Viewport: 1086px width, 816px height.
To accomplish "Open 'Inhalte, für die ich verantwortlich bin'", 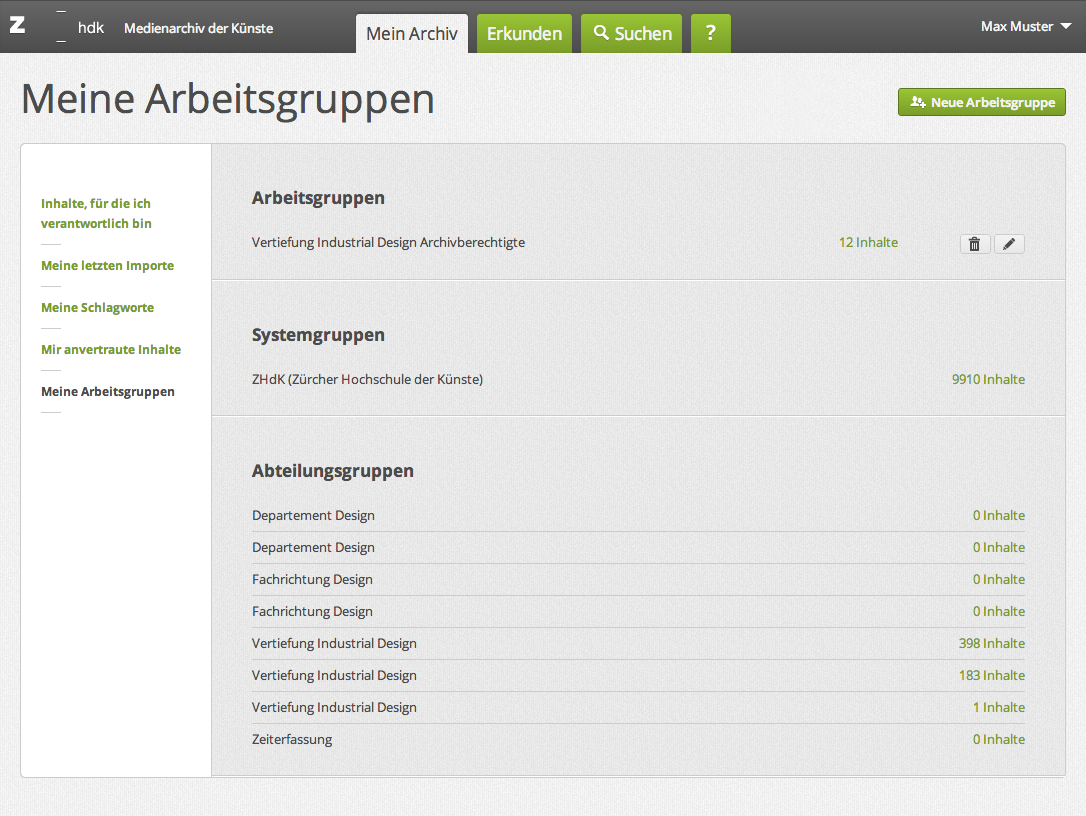I will tap(96, 213).
